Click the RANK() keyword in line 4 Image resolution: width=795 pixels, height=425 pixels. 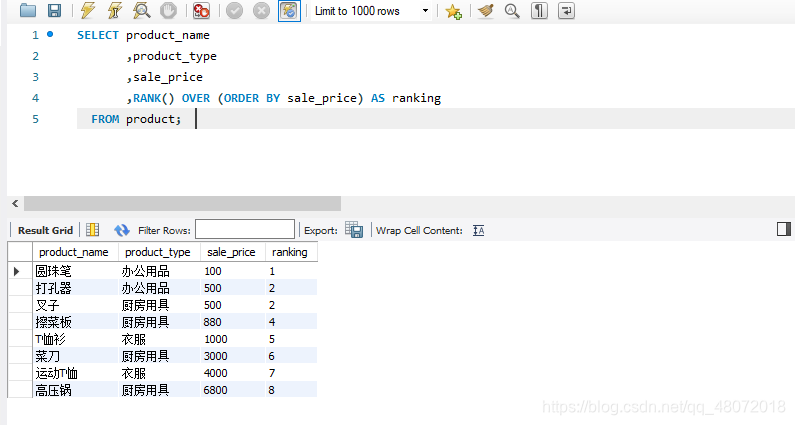click(154, 98)
